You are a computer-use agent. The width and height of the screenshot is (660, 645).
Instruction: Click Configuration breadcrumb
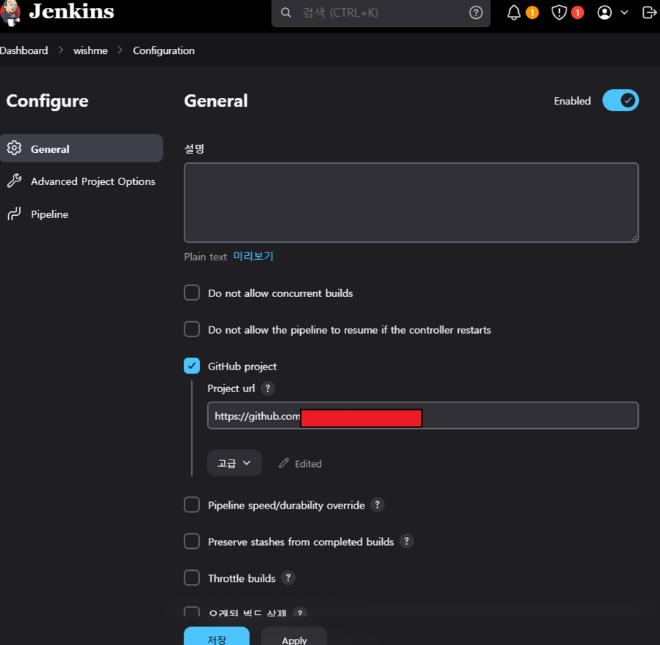click(163, 51)
